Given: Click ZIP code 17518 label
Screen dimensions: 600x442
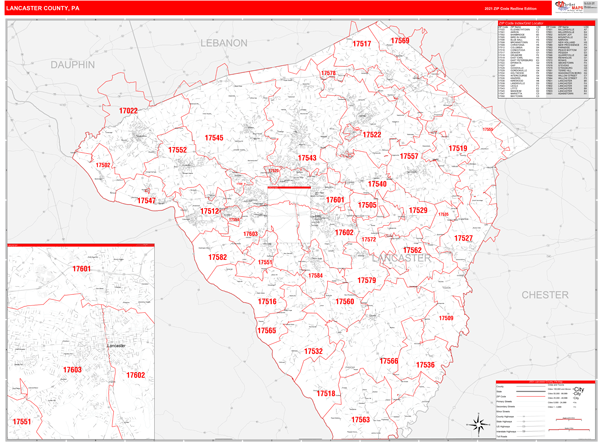Looking at the screenshot, I should click(326, 393).
